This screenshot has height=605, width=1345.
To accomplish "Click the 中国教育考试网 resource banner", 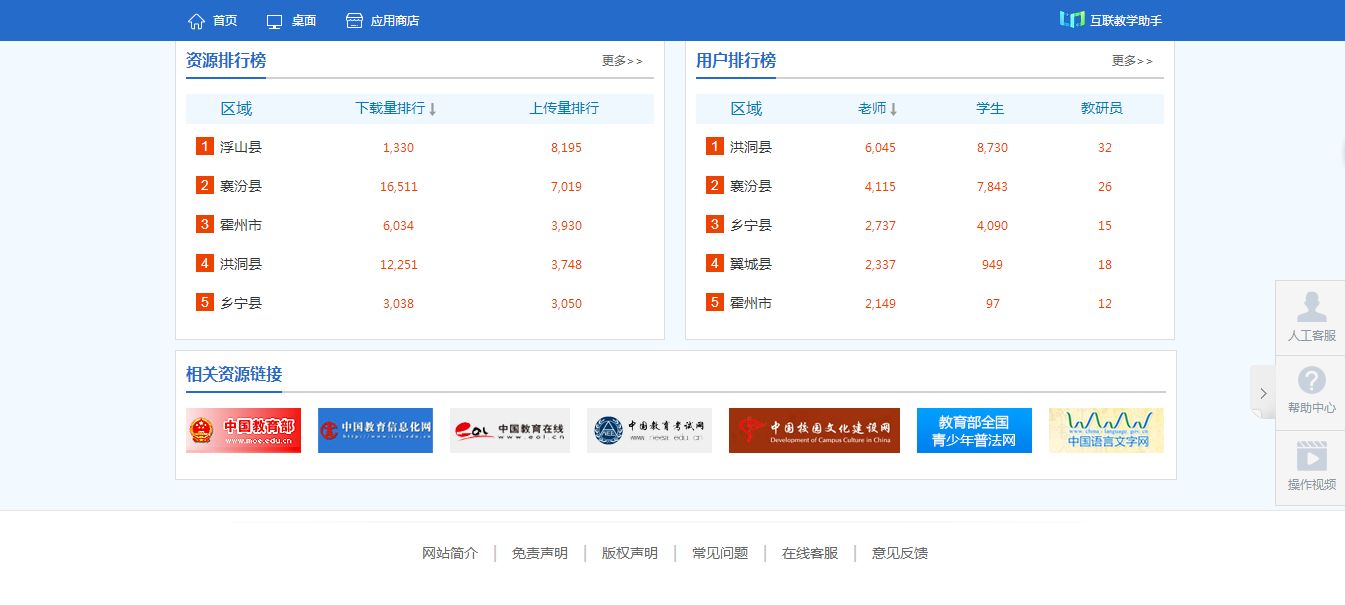I will coord(649,430).
